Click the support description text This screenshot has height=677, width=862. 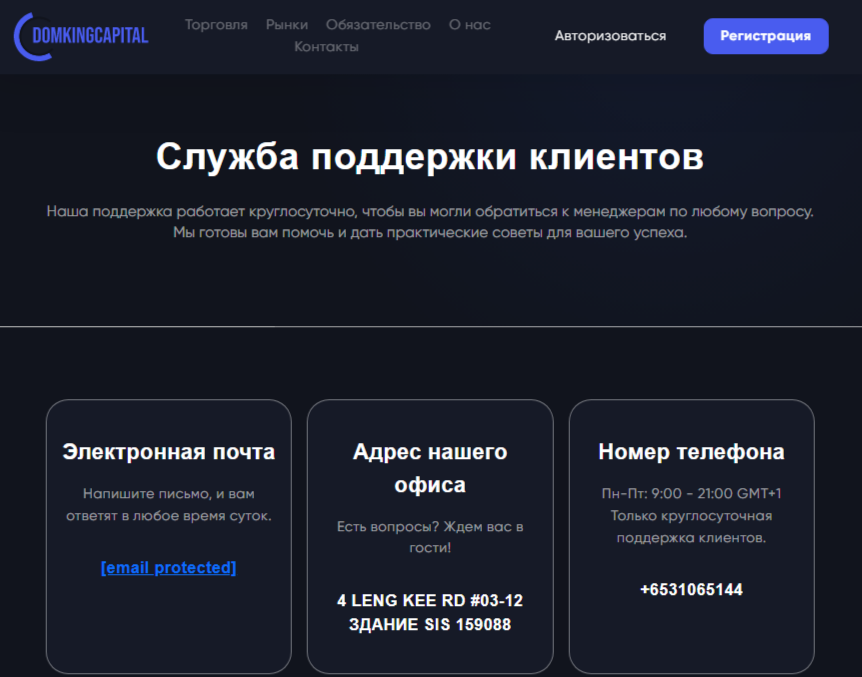click(430, 222)
